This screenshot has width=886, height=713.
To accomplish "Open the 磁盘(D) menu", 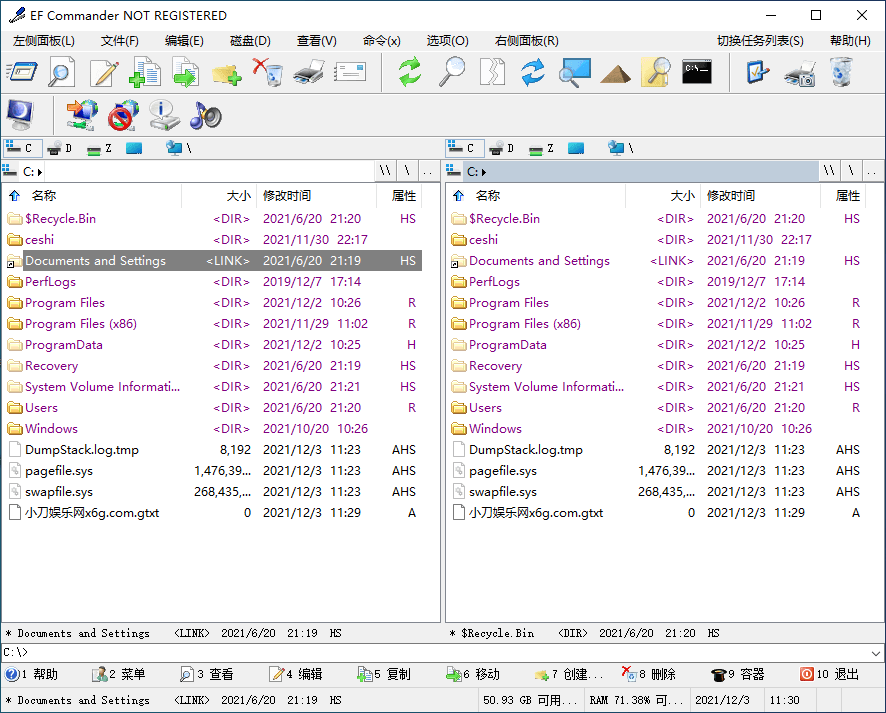I will [x=248, y=41].
